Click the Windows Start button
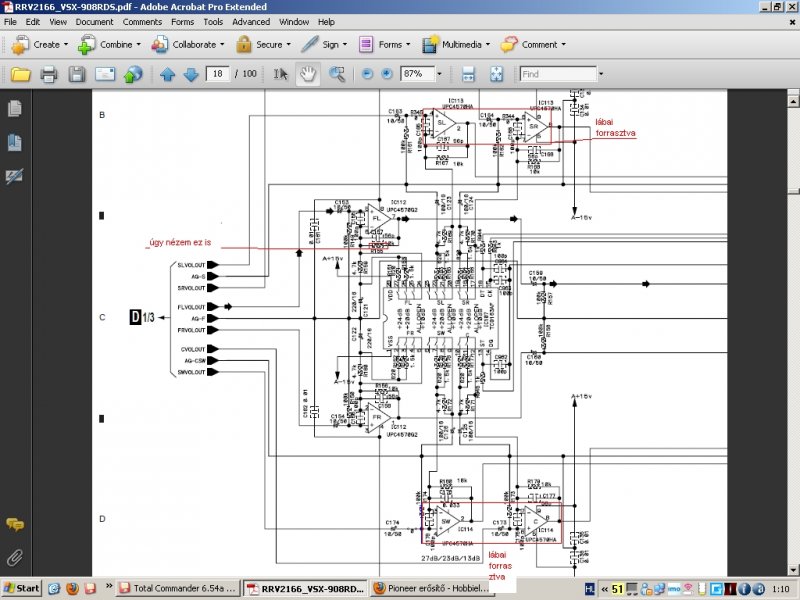This screenshot has height=600, width=800. 21,588
